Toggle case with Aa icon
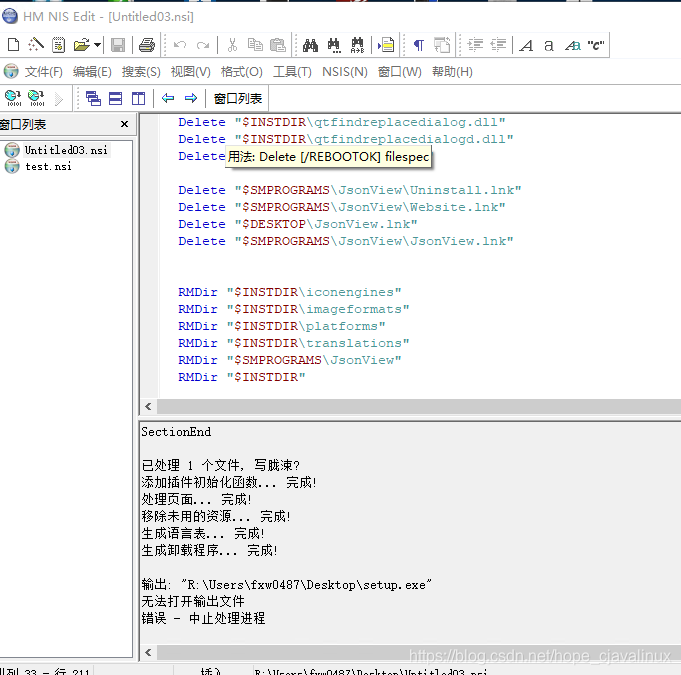This screenshot has width=681, height=675. click(x=573, y=45)
